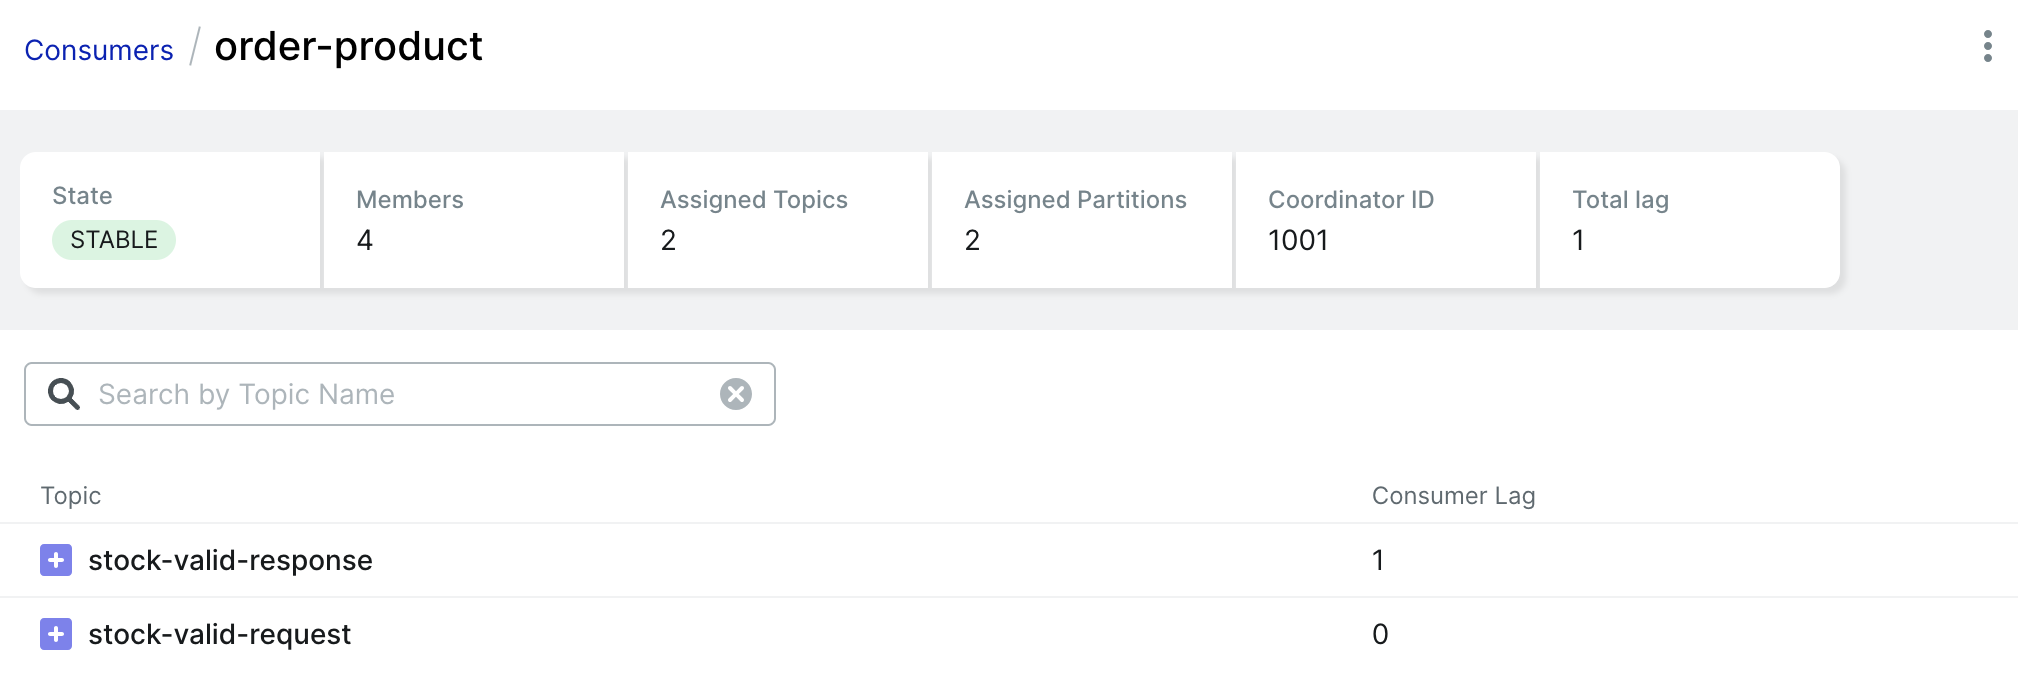Click the STABLE state badge

tap(114, 240)
